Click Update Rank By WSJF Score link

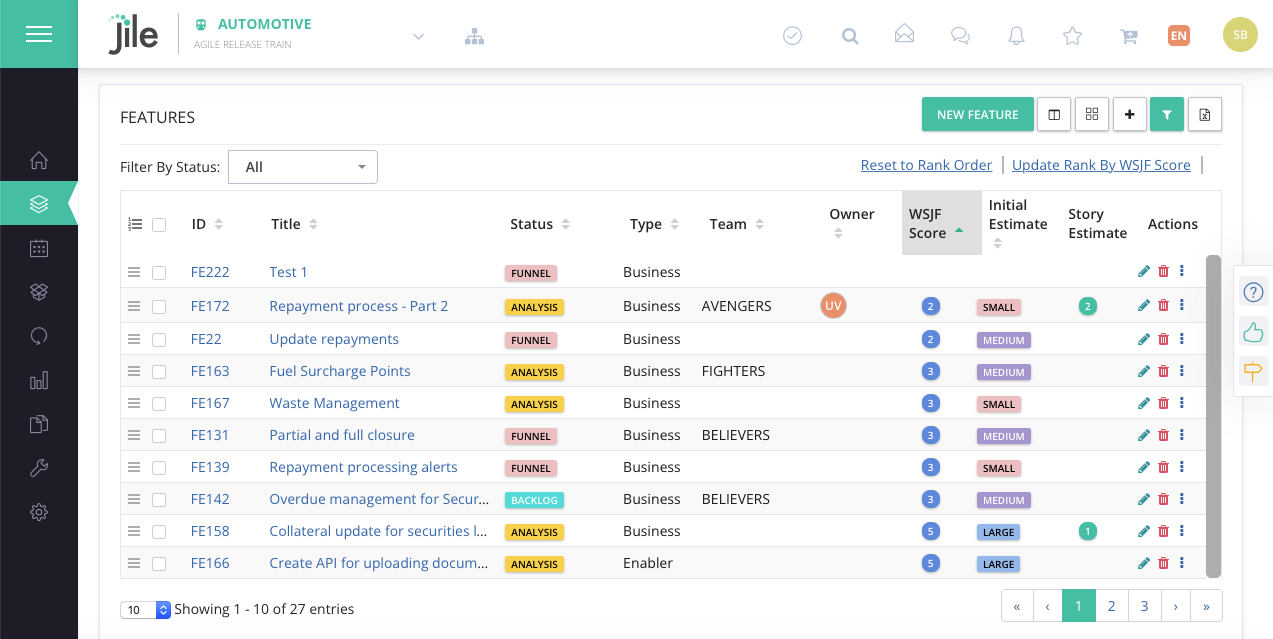1101,165
